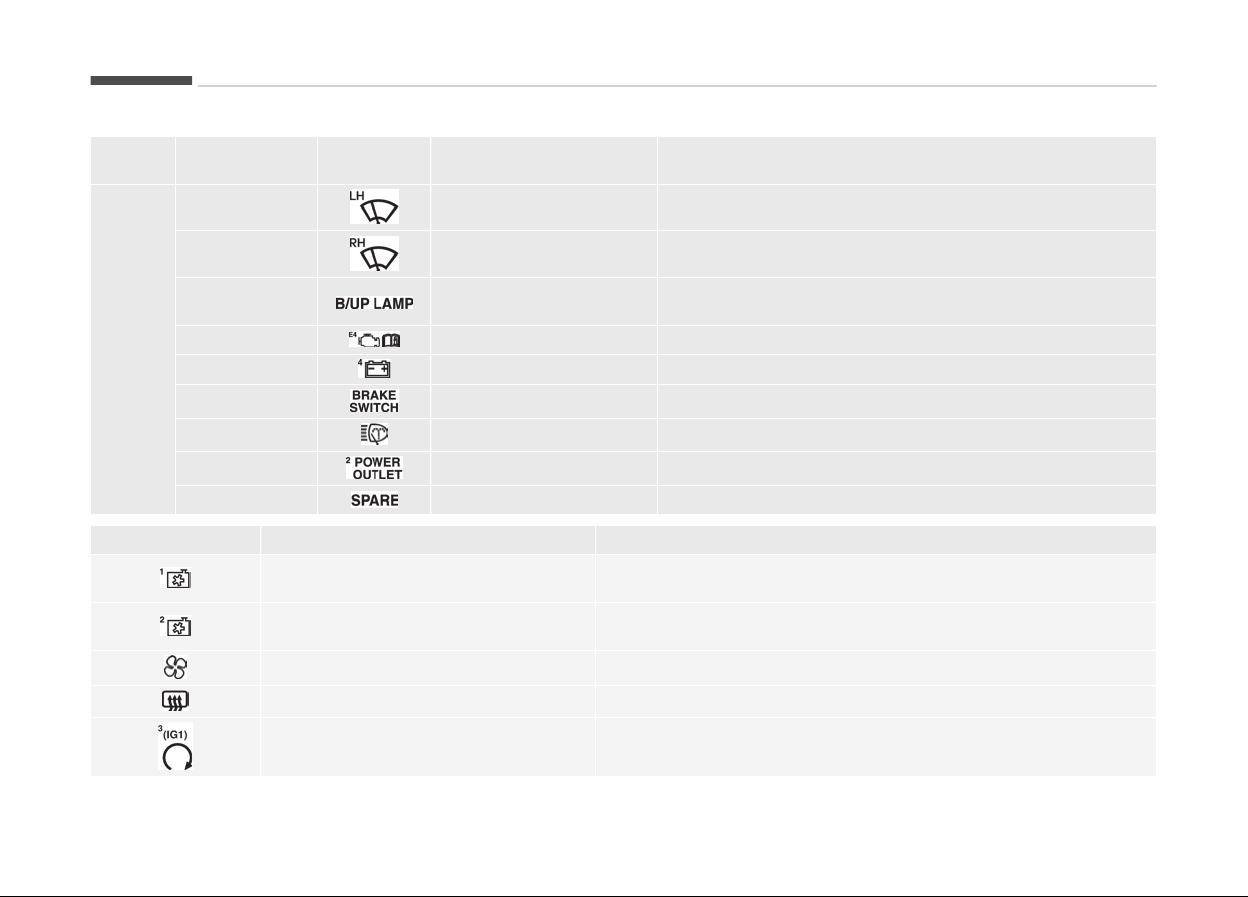1248x897 pixels.
Task: Click the circular arrow under IG1
Action: point(177,757)
